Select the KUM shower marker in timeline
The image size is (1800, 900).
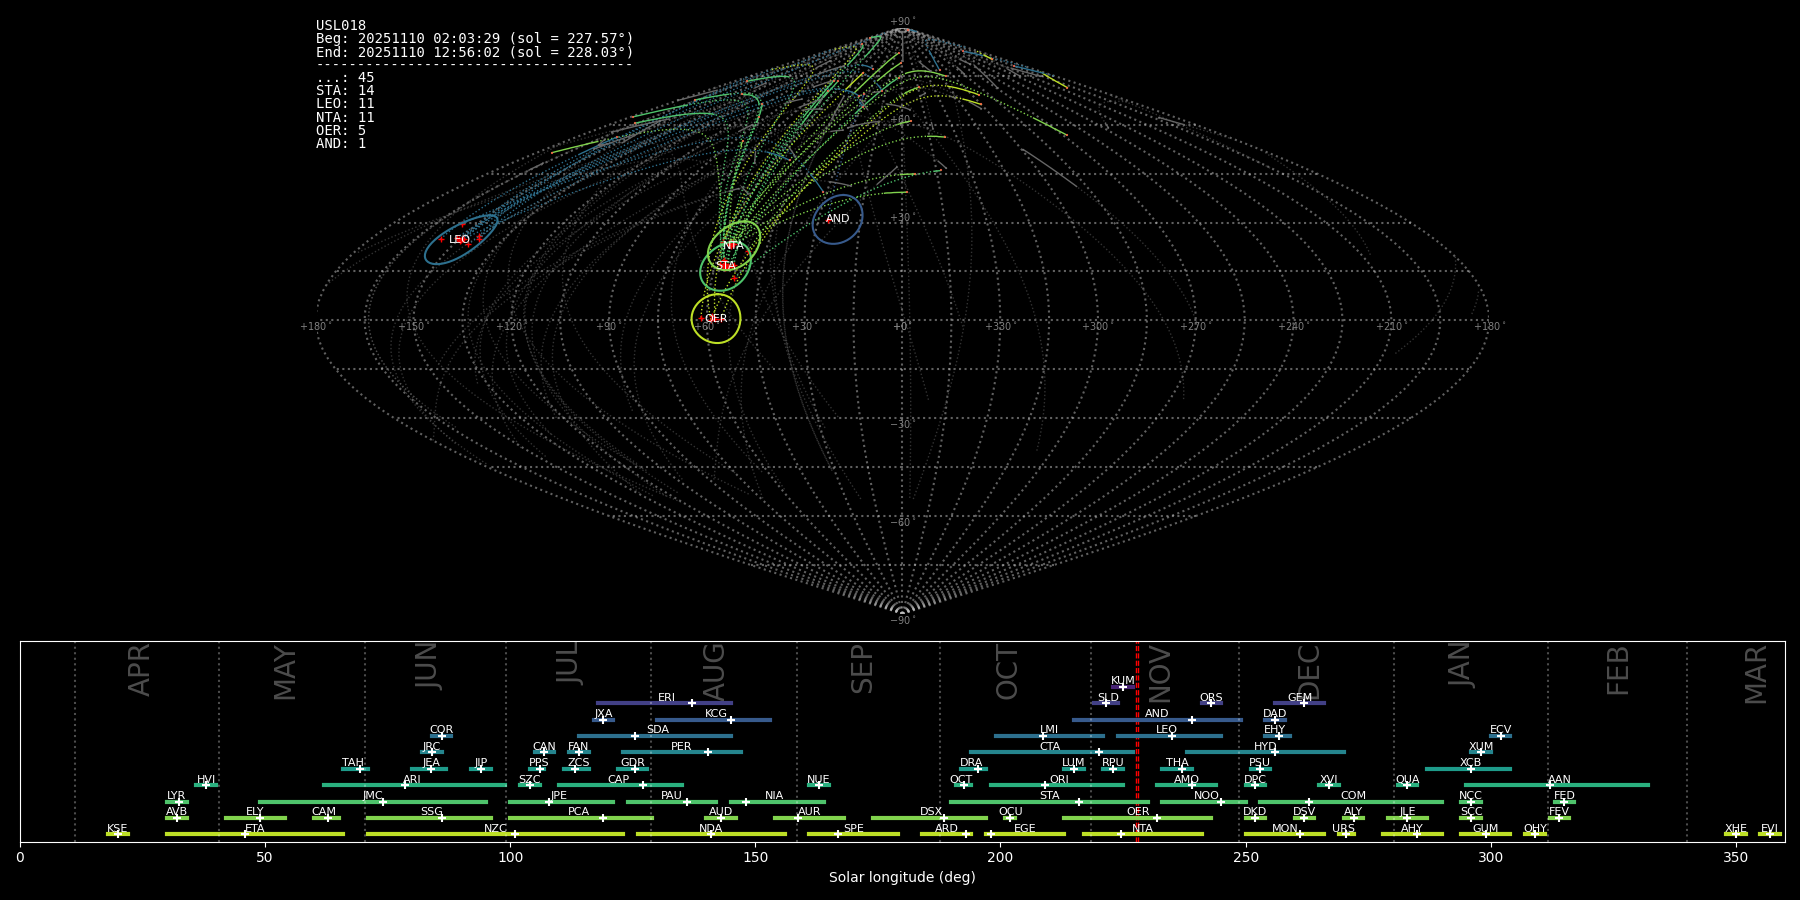1122,687
